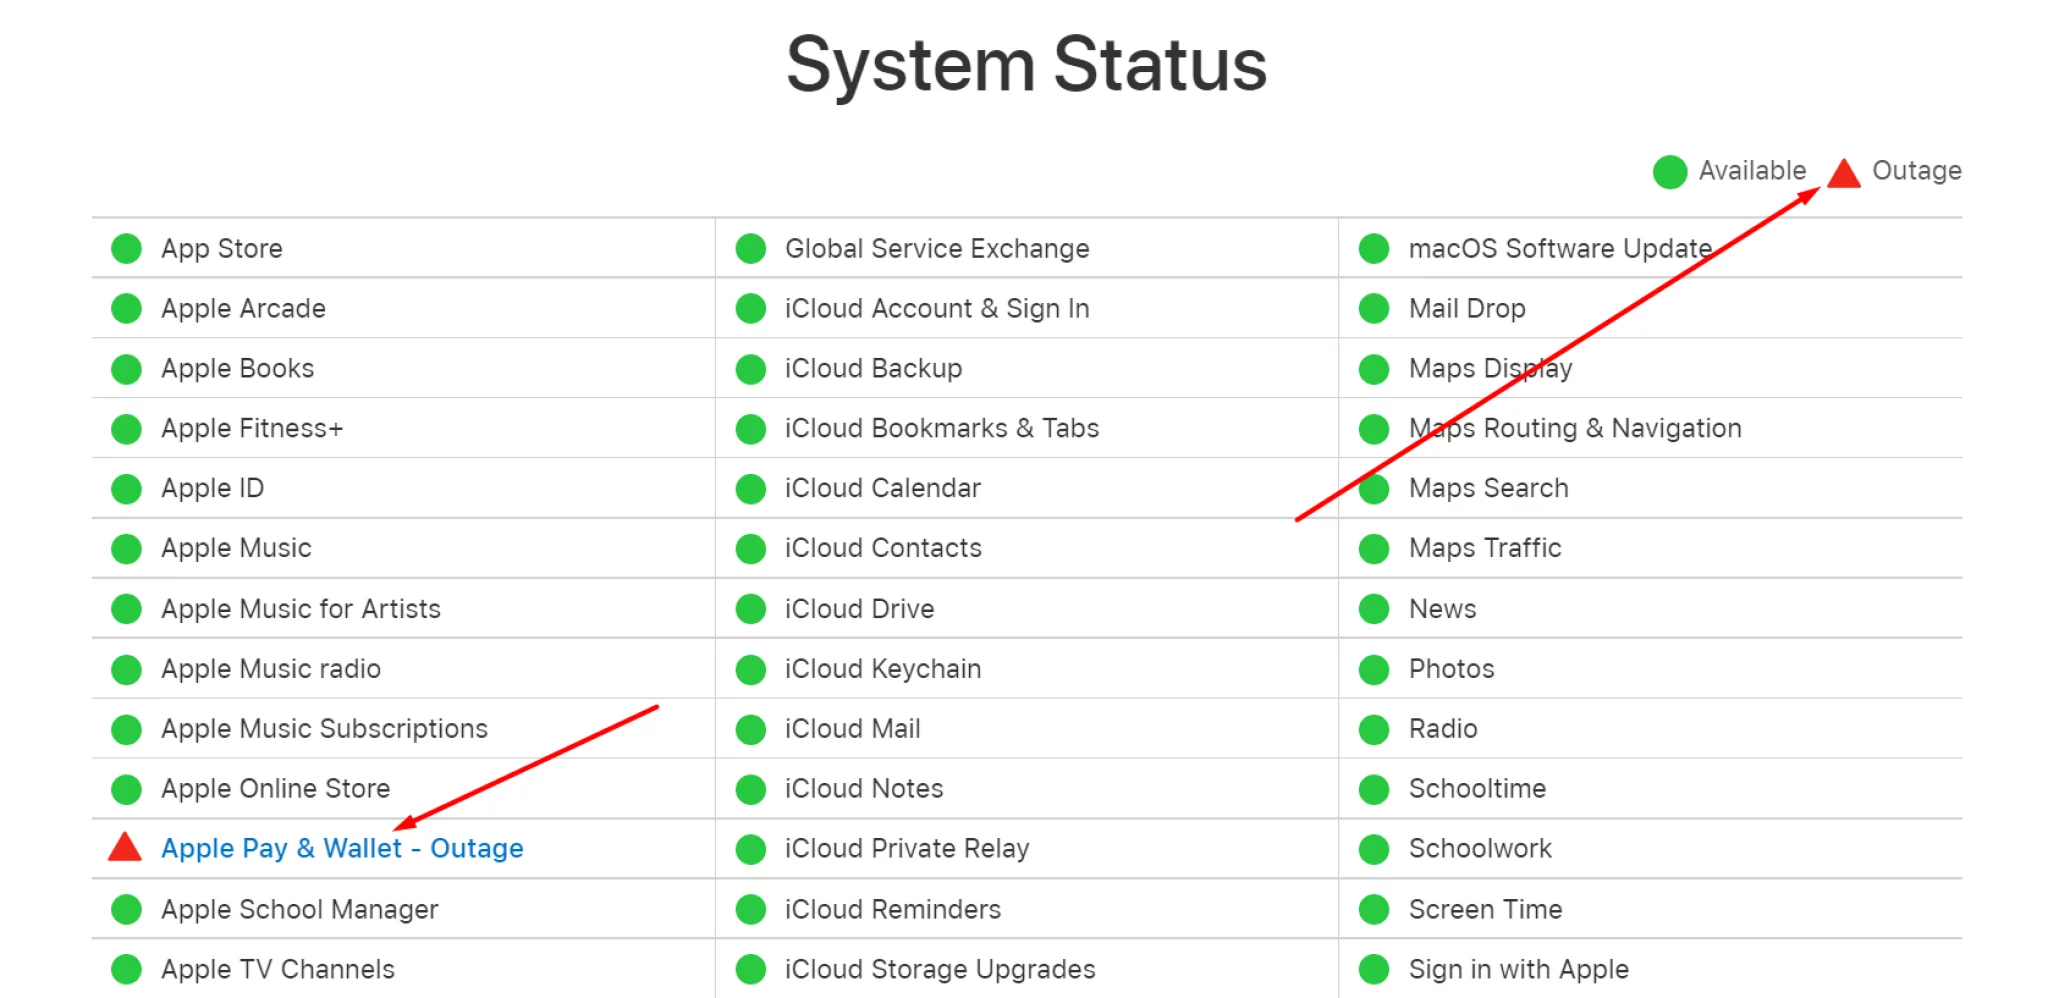Screen dimensions: 2048x998
Task: Click the Apple TV Channels service label
Action: [278, 969]
